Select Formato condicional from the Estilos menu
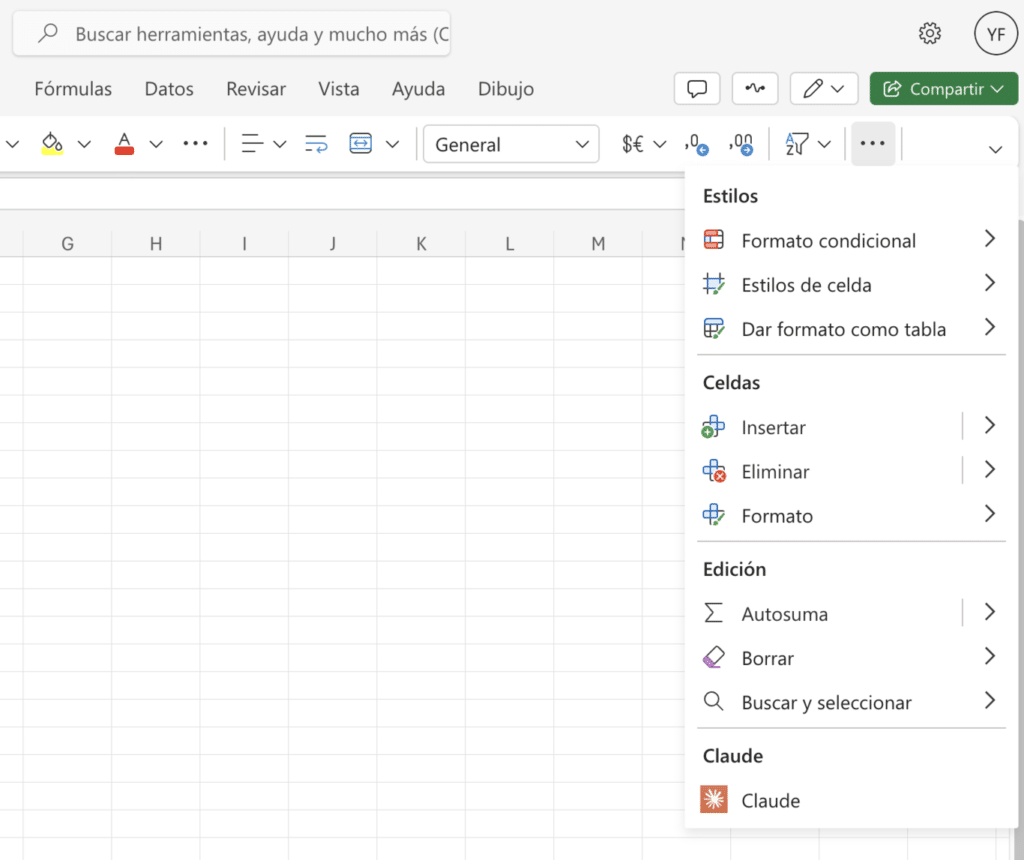Image resolution: width=1024 pixels, height=860 pixels. coord(828,240)
